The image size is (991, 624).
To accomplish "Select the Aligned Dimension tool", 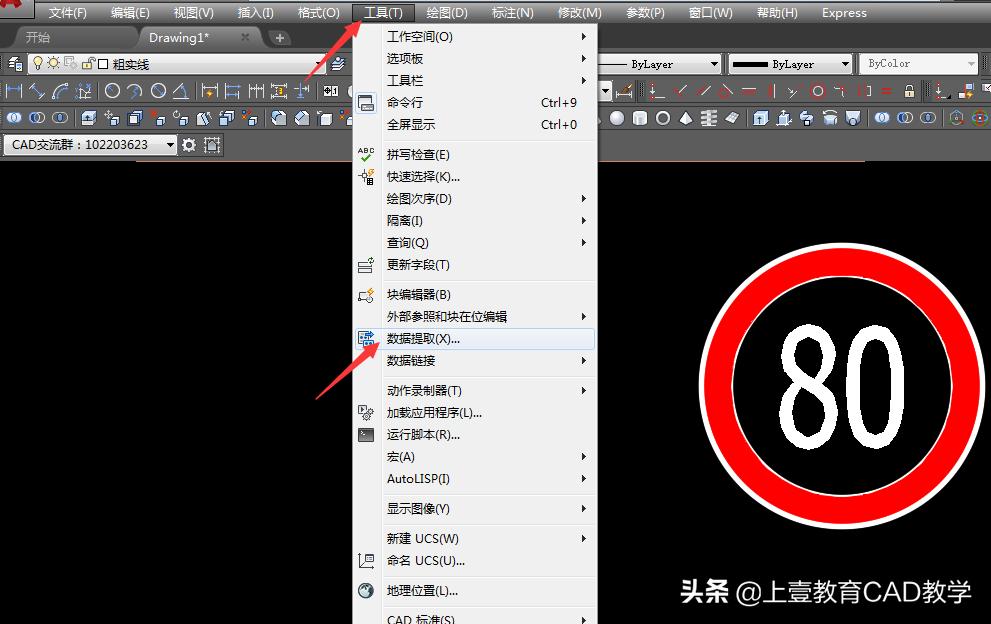I will (x=38, y=91).
